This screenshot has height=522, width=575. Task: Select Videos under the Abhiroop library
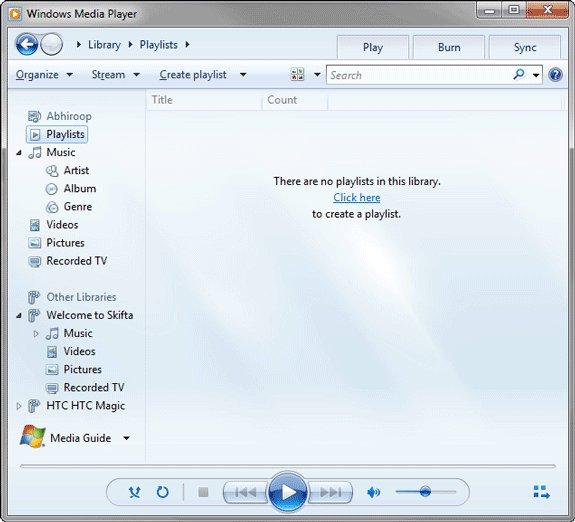(62, 225)
